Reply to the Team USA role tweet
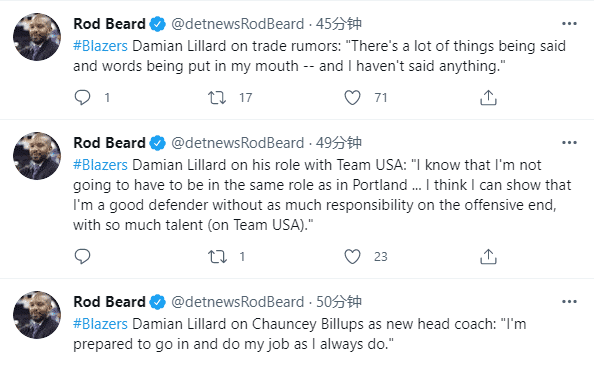This screenshot has width=594, height=367. (82, 257)
